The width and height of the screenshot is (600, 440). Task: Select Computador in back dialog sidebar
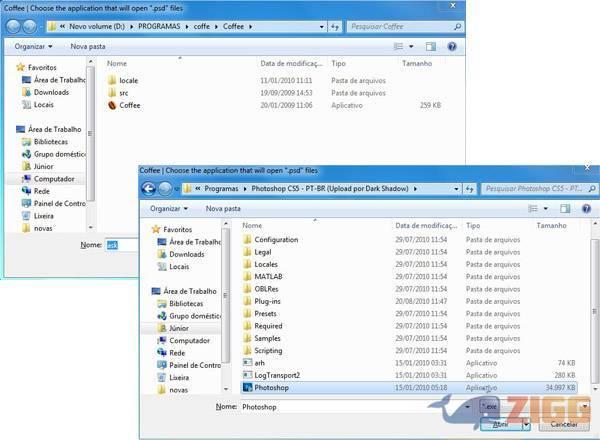53,178
